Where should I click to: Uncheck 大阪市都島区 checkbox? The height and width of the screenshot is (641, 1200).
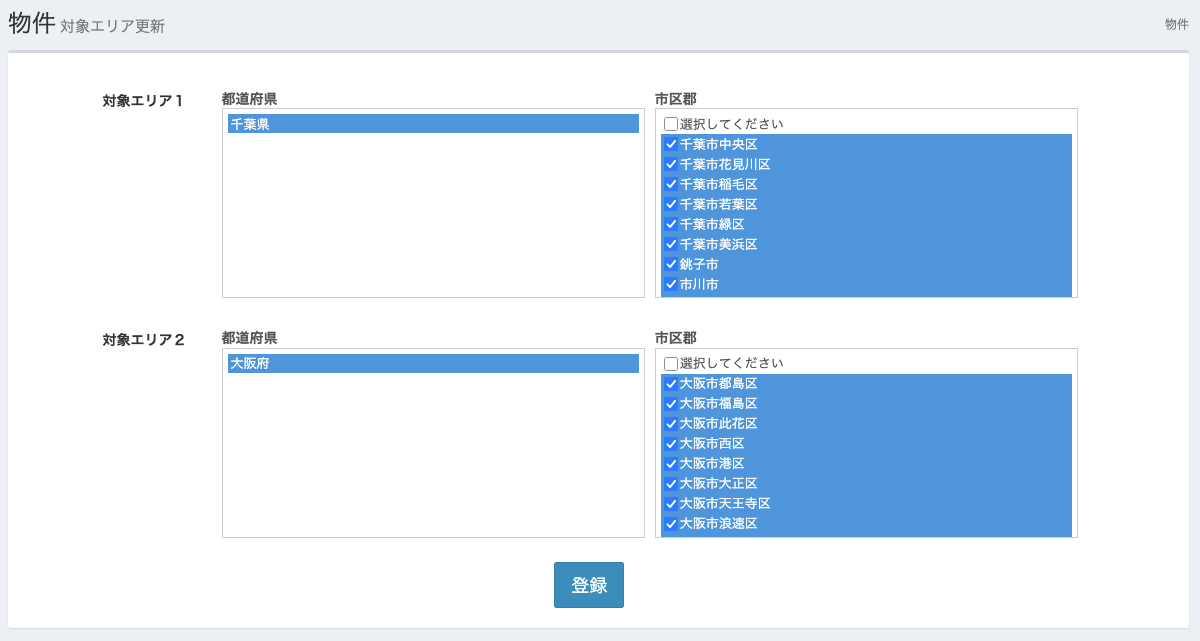pyautogui.click(x=671, y=384)
